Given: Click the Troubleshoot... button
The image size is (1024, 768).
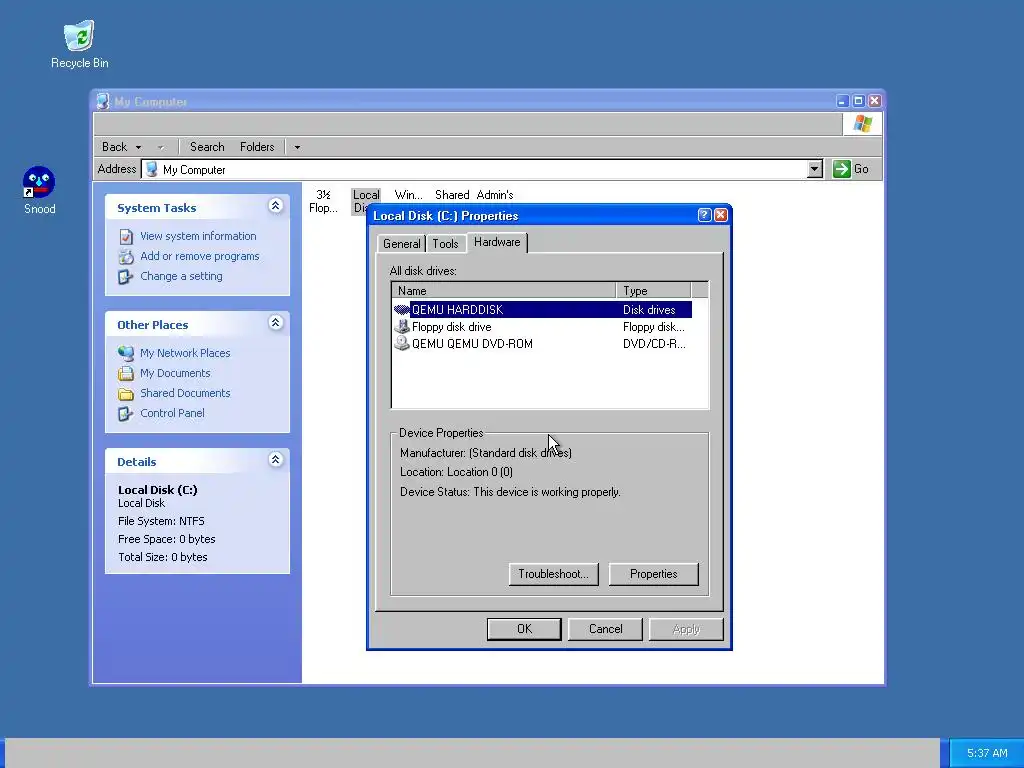Looking at the screenshot, I should (553, 574).
